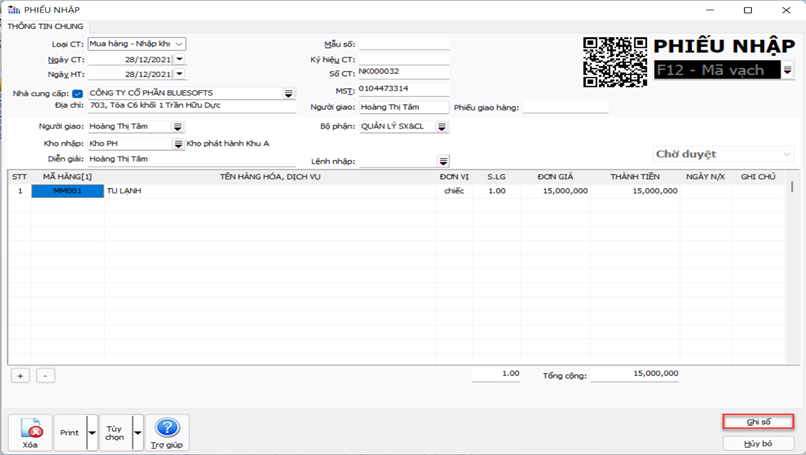
Task: Expand the Tùy chọn dropdown arrow
Action: (x=138, y=433)
